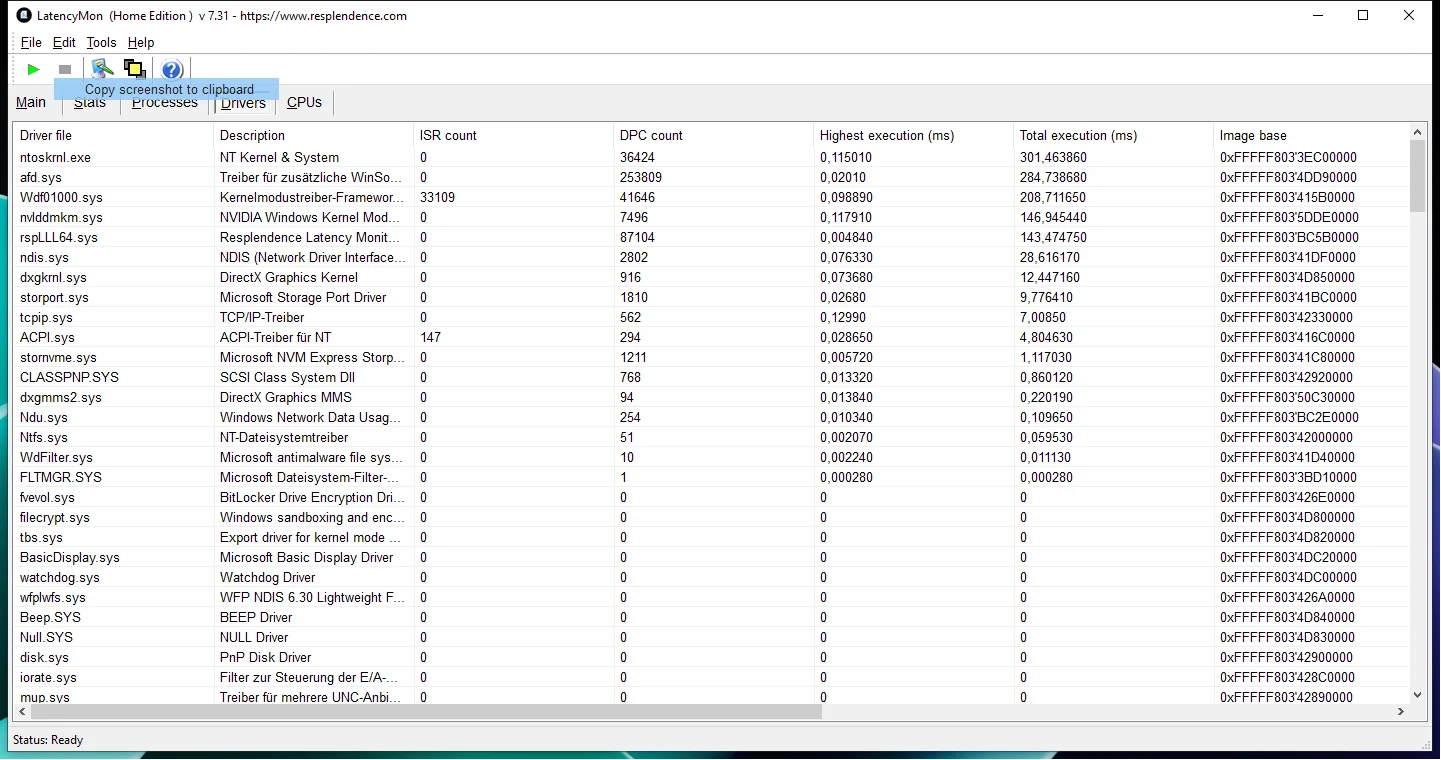Sort by the ISR count column header
Image resolution: width=1441 pixels, height=760 pixels.
[x=514, y=135]
